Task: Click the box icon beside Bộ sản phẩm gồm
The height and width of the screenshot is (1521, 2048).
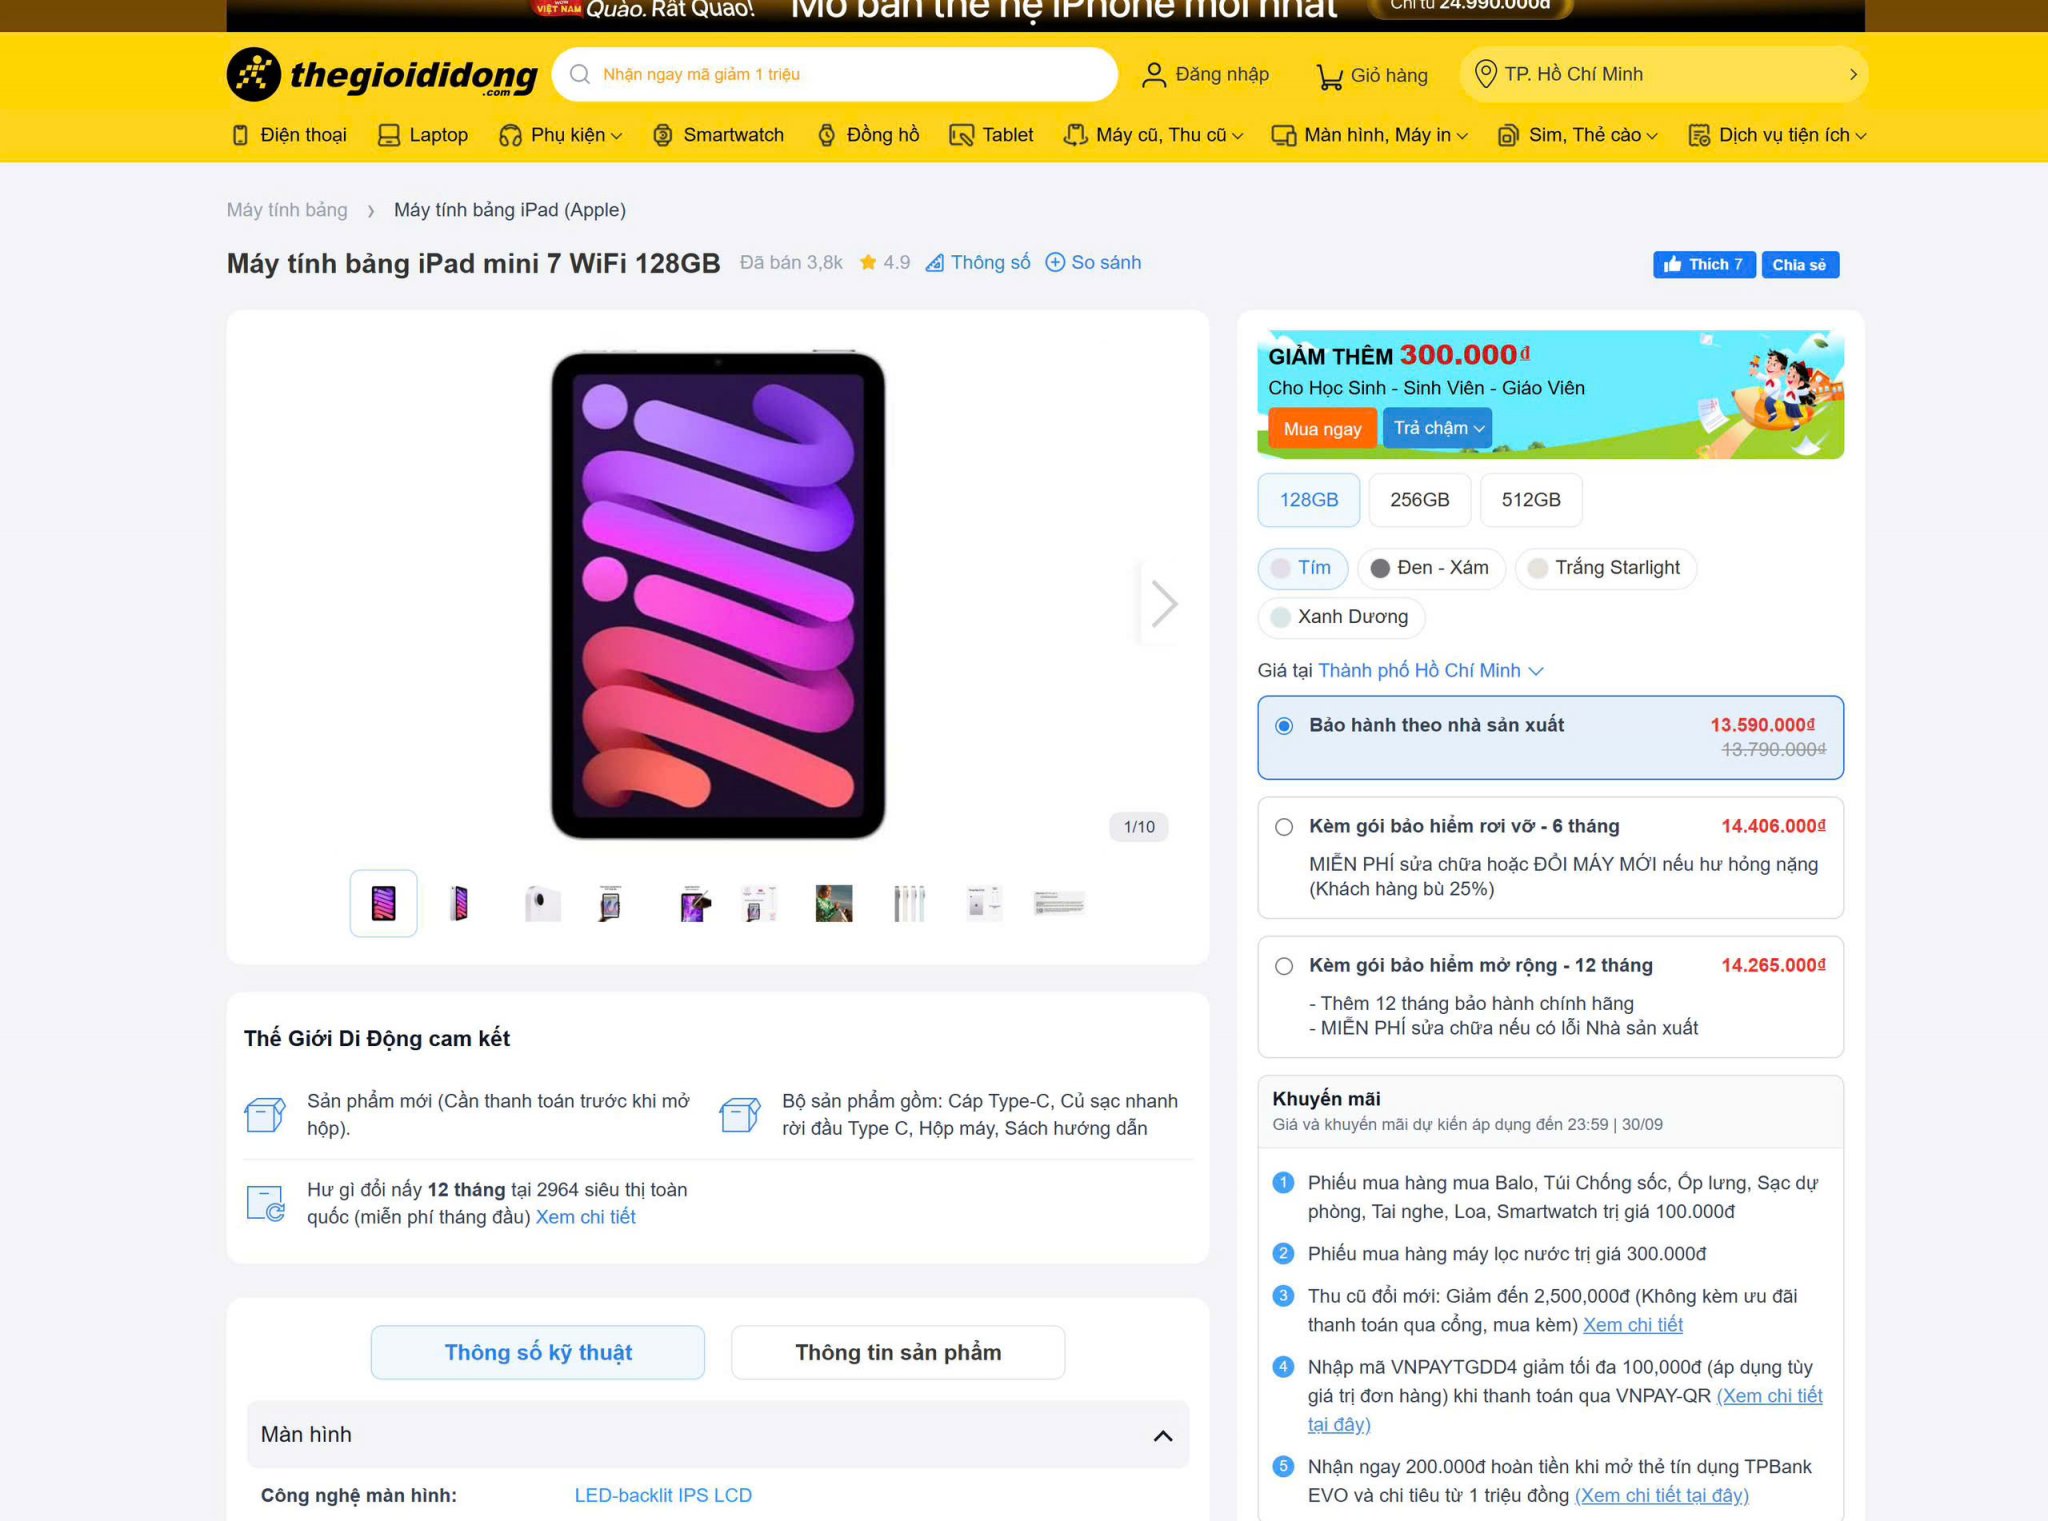Action: pos(740,1114)
